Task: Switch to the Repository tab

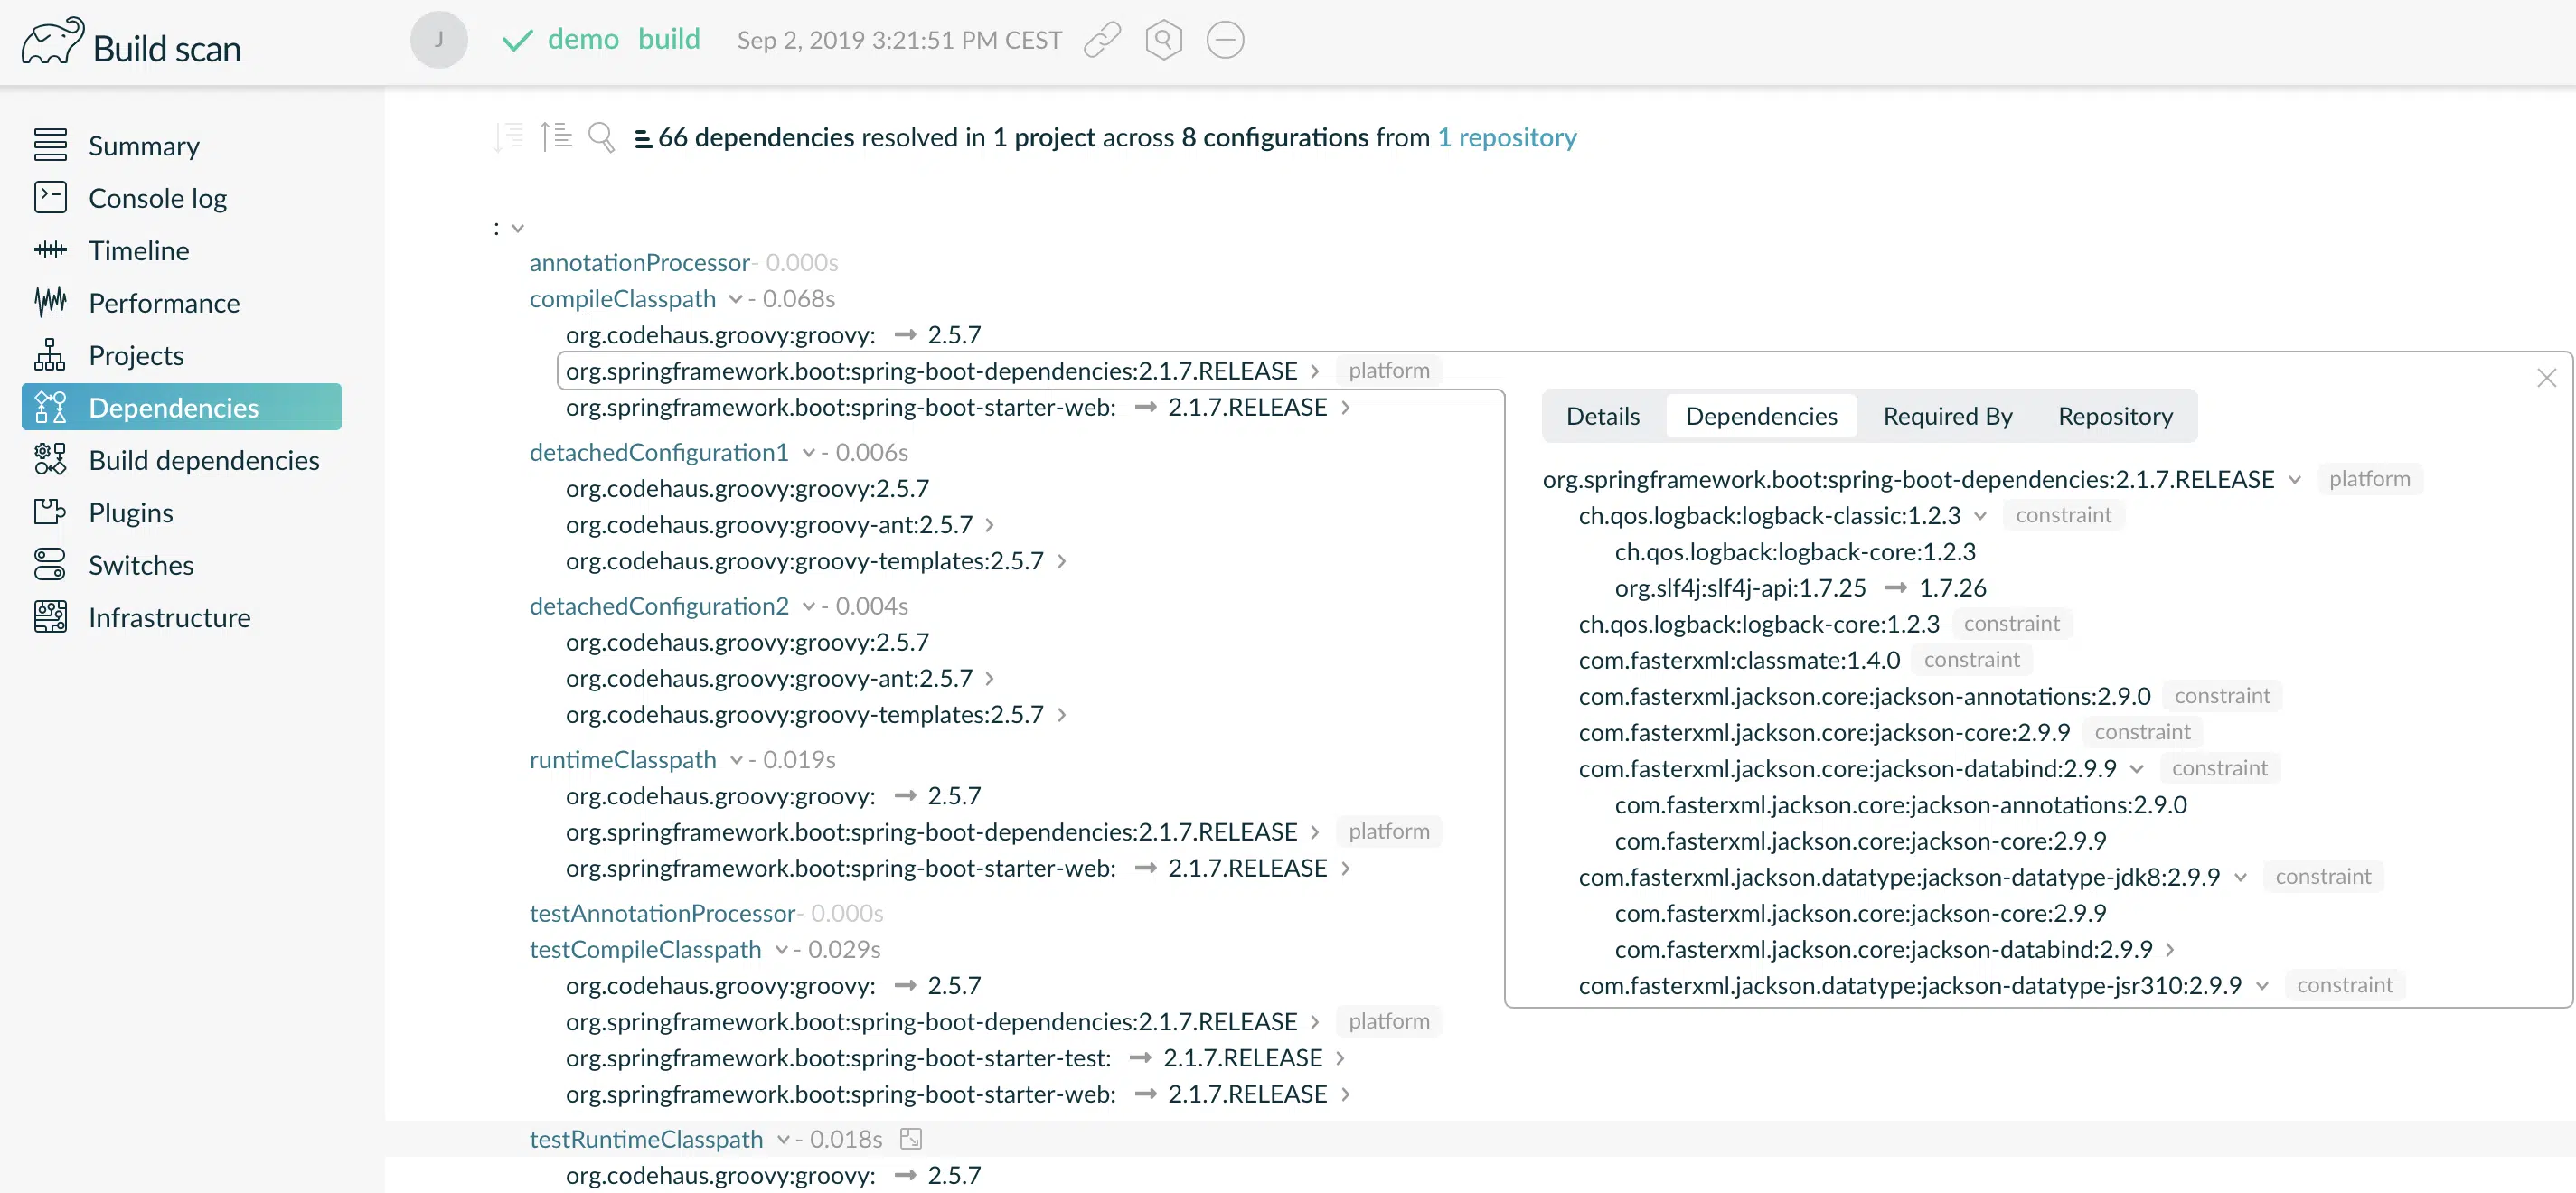Action: 2115,416
